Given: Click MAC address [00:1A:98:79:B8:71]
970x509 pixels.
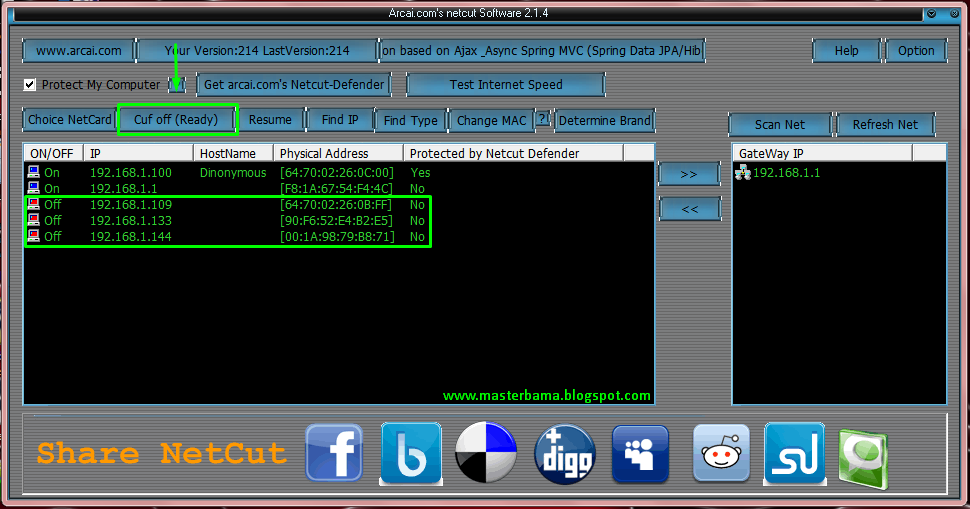Looking at the screenshot, I should tap(337, 237).
